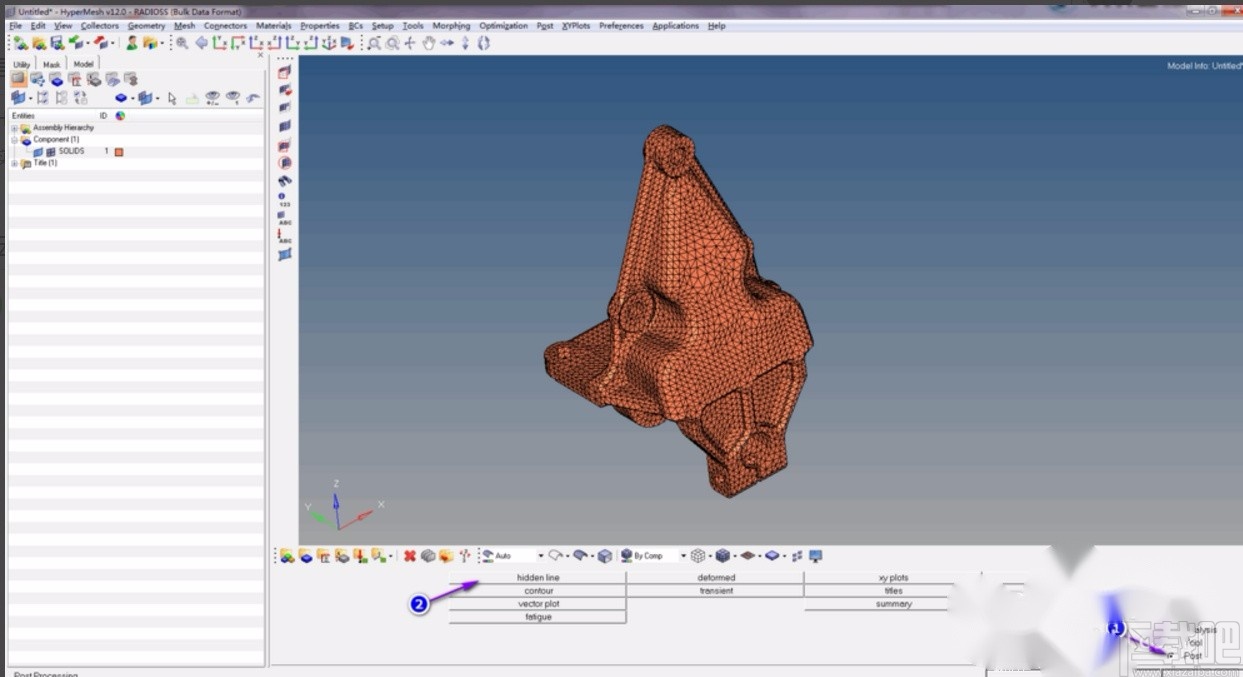Screen dimensions: 1243x677
Task: Click the pan hand tool icon
Action: pyautogui.click(x=428, y=43)
